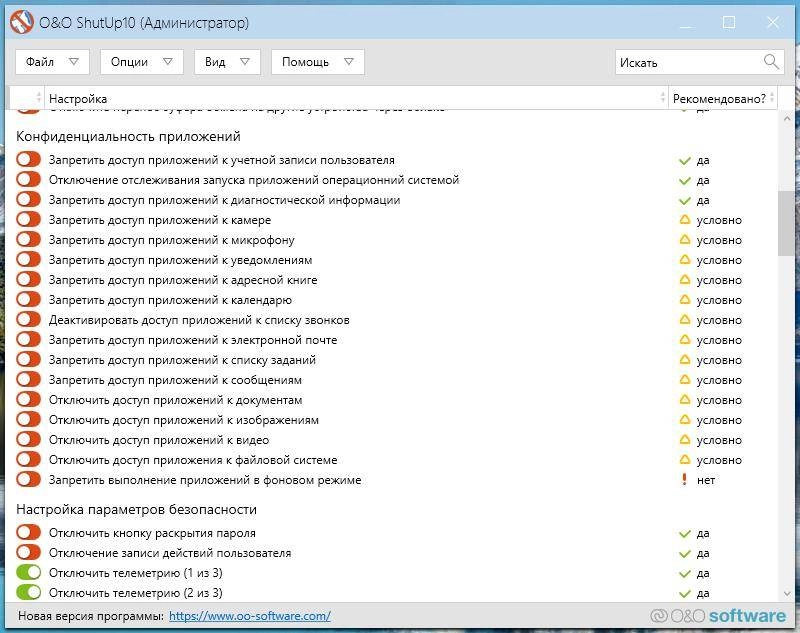
Task: Toggle 'Отключить доступ приложений к видео' switch
Action: coord(28,440)
